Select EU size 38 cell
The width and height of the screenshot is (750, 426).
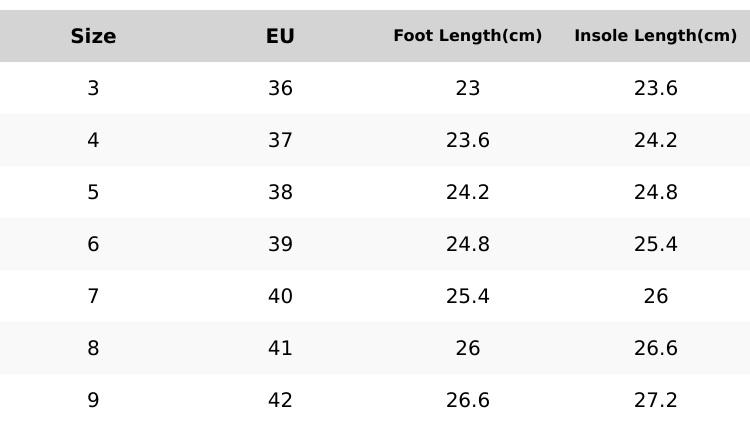coord(280,193)
